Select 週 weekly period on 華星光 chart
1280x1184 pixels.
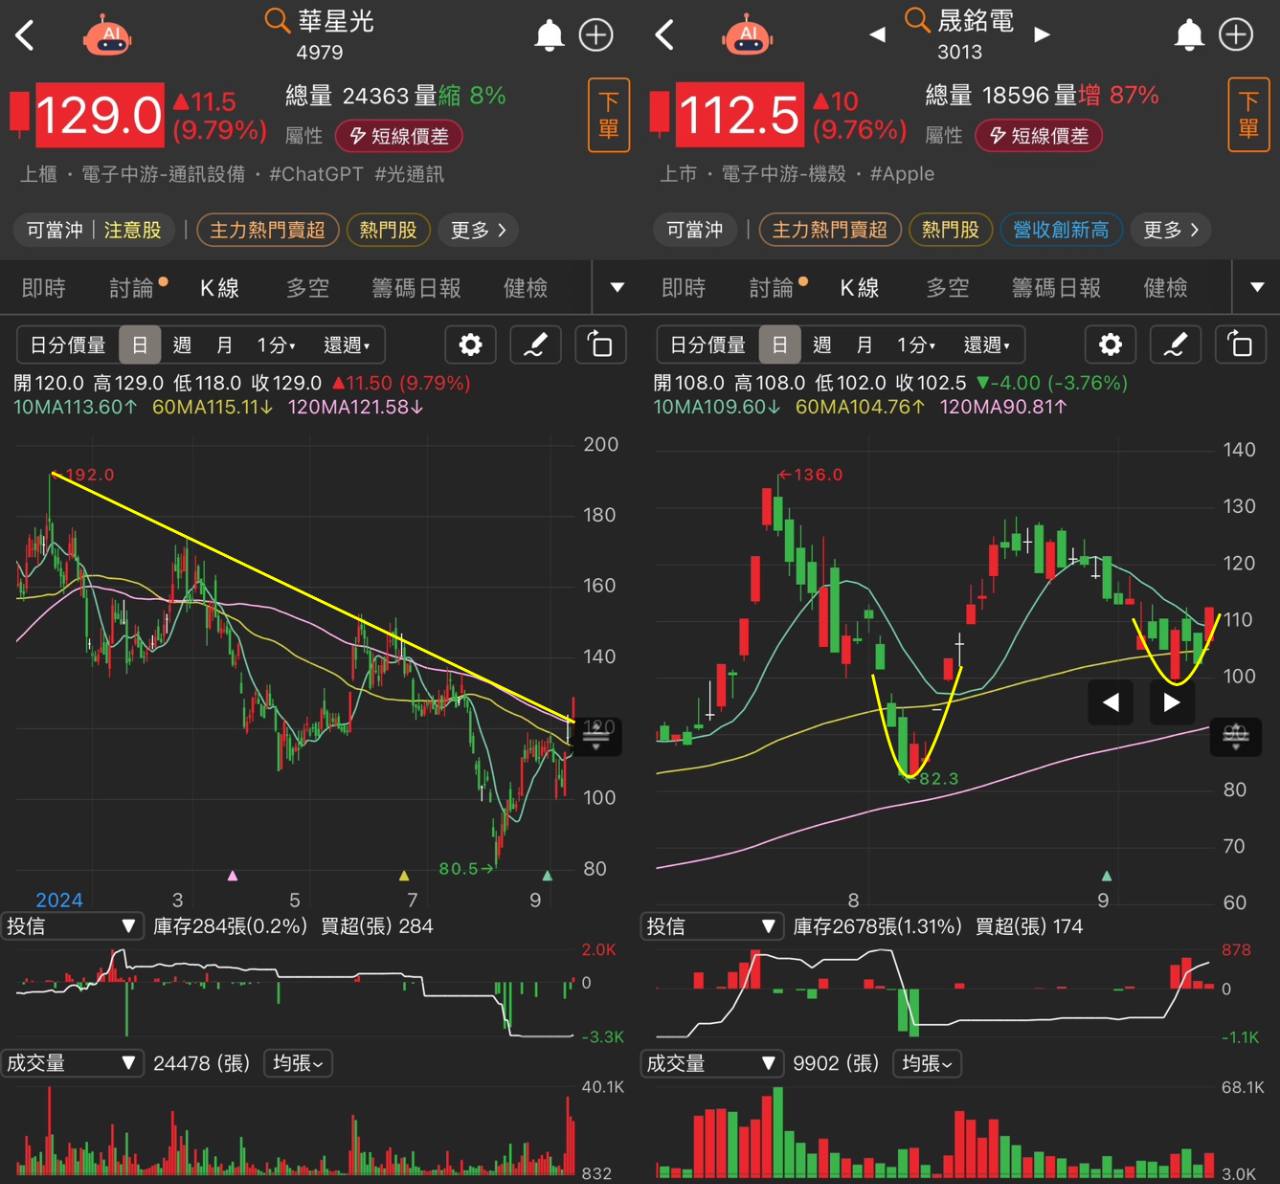[182, 345]
